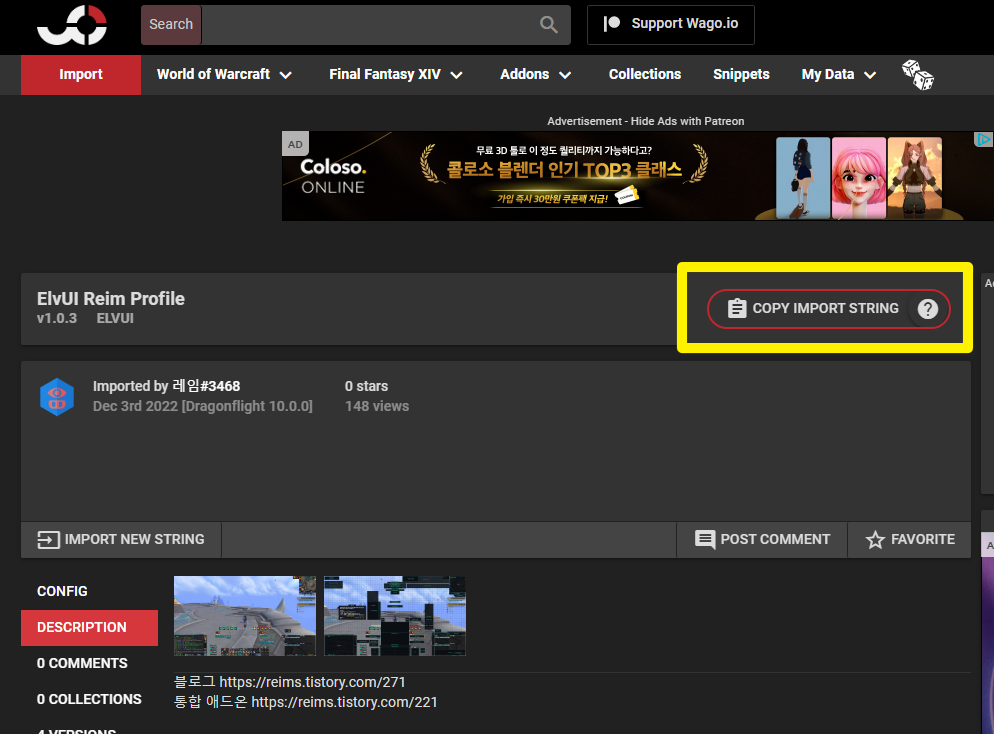Click the Post Comment speech bubble icon
Image resolution: width=994 pixels, height=734 pixels.
705,539
